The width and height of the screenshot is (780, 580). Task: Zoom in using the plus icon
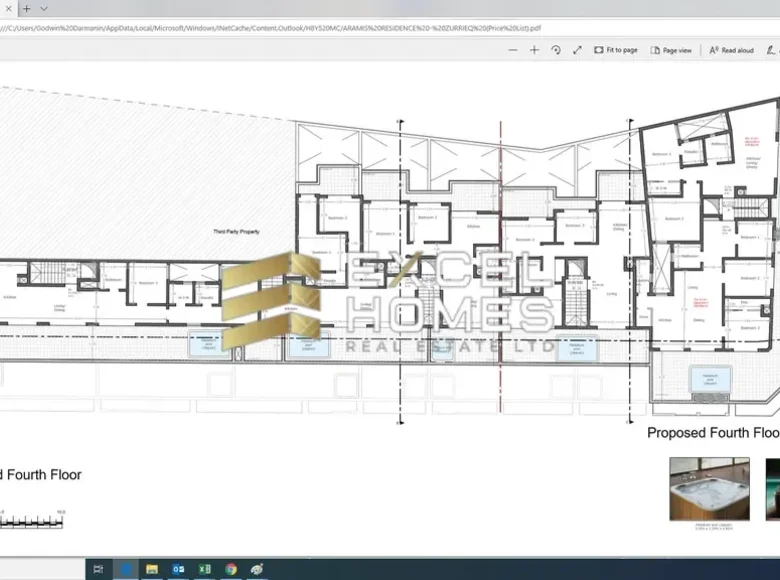point(534,50)
